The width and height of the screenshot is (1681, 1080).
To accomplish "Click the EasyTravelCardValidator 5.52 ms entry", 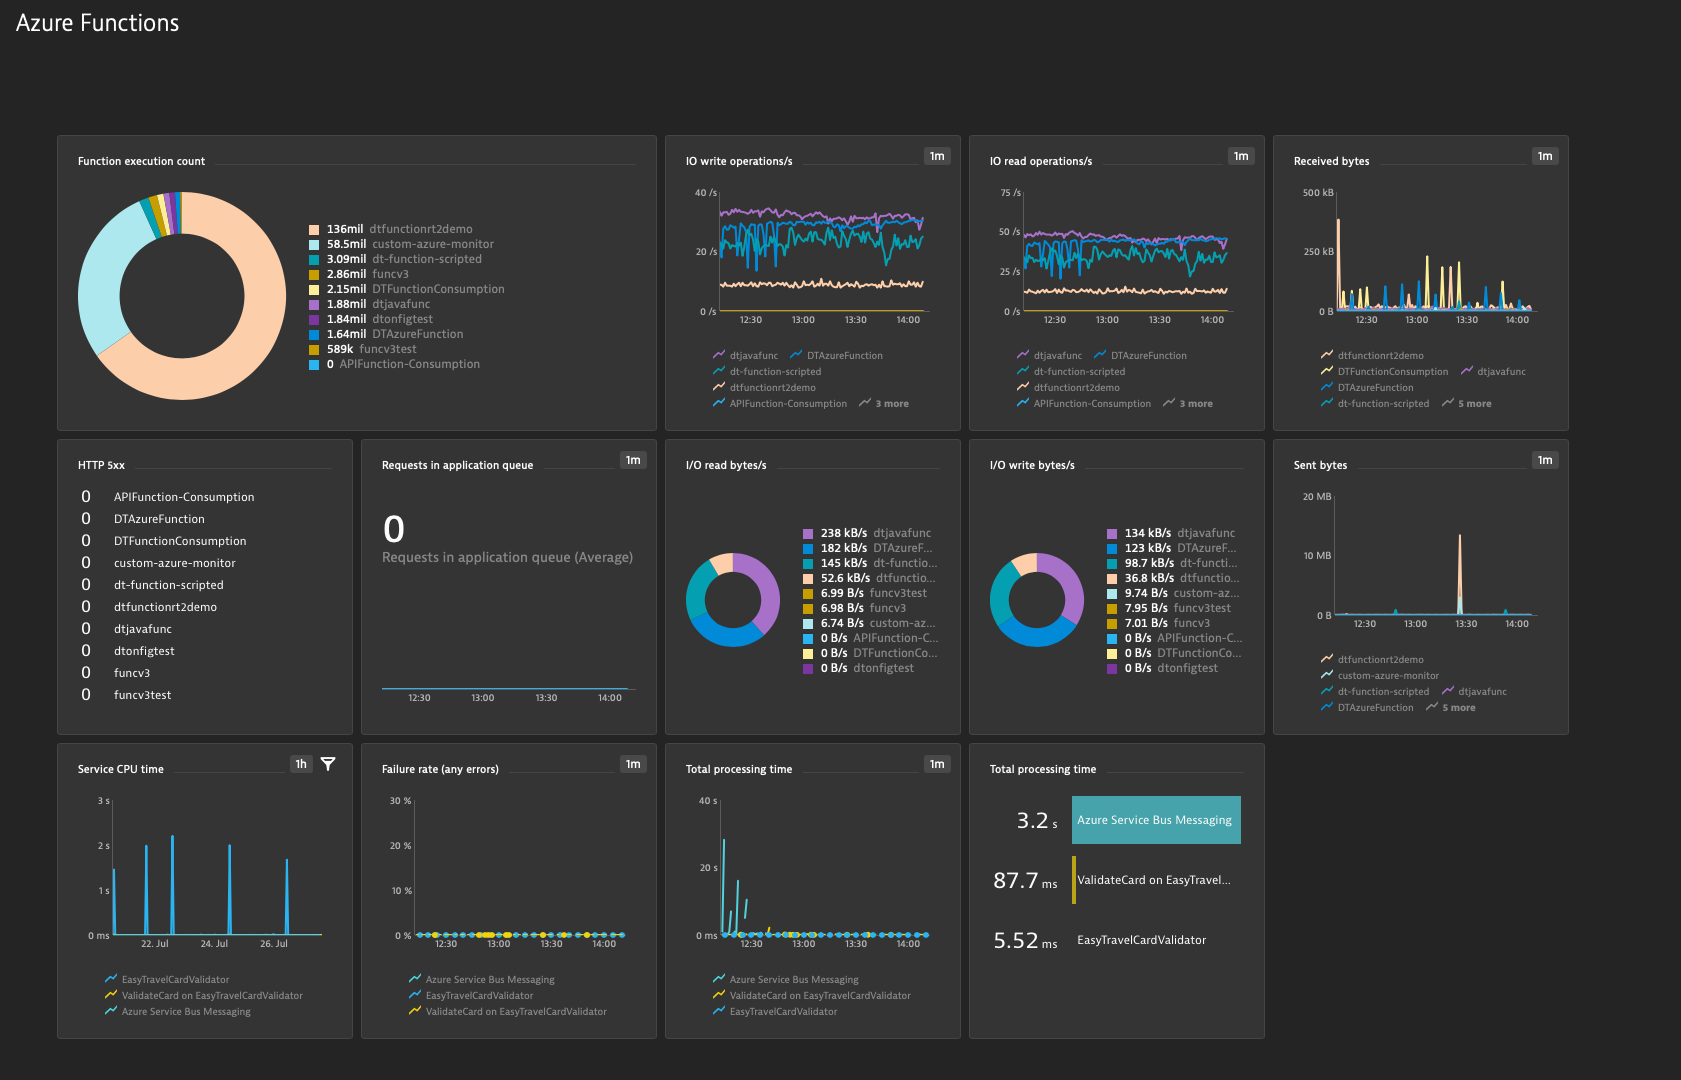I will coord(1142,940).
